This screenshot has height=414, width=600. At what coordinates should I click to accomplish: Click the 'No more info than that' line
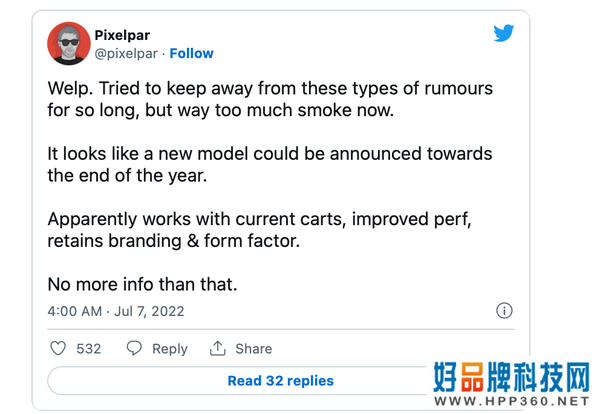pyautogui.click(x=142, y=285)
